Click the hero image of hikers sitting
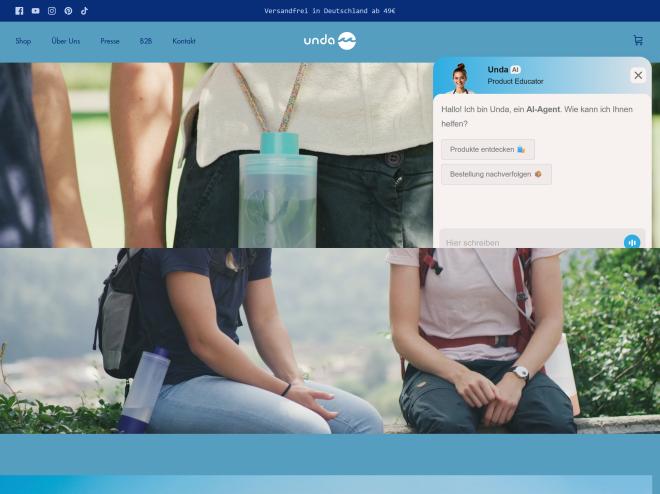Viewport: 660px width, 494px height. tap(330, 341)
